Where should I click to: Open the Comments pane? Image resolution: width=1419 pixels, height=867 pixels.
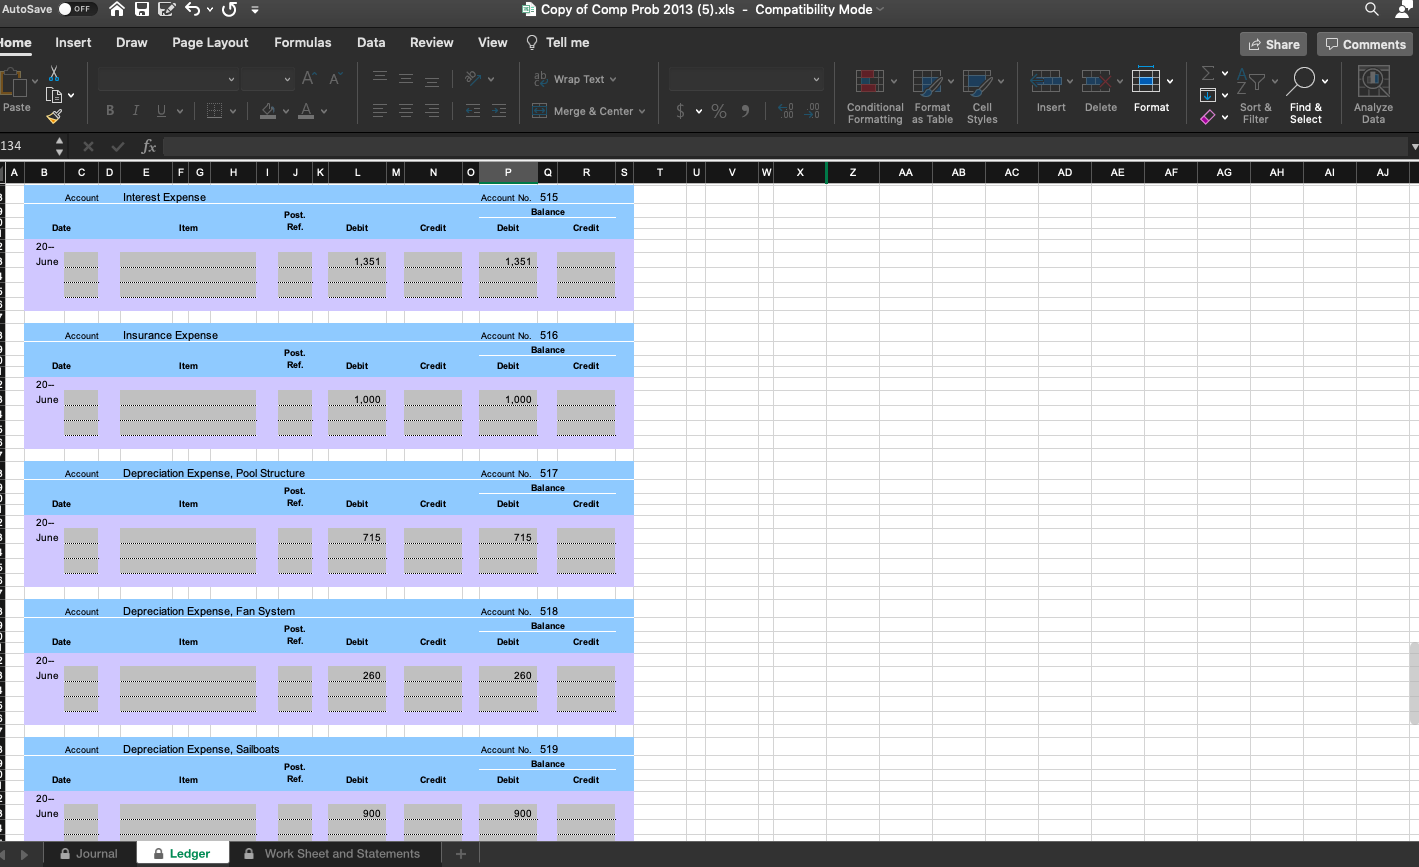click(1365, 44)
